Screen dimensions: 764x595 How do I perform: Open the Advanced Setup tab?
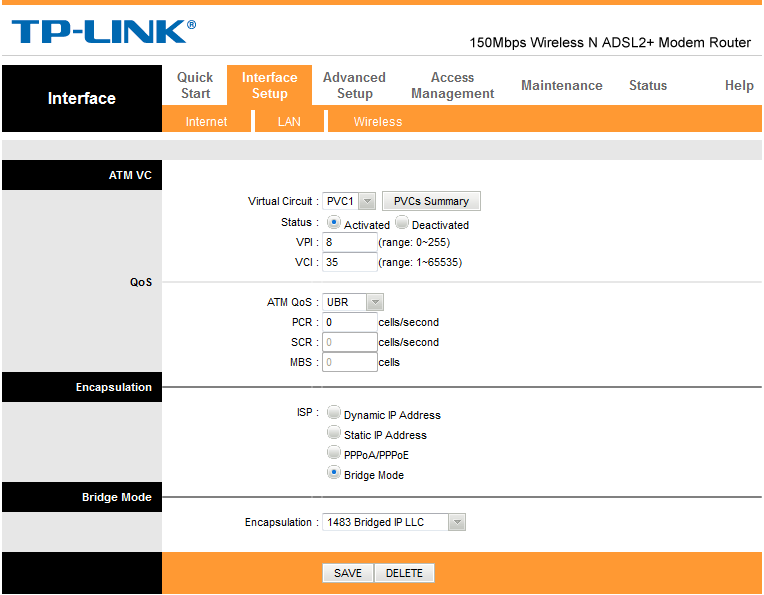point(354,85)
